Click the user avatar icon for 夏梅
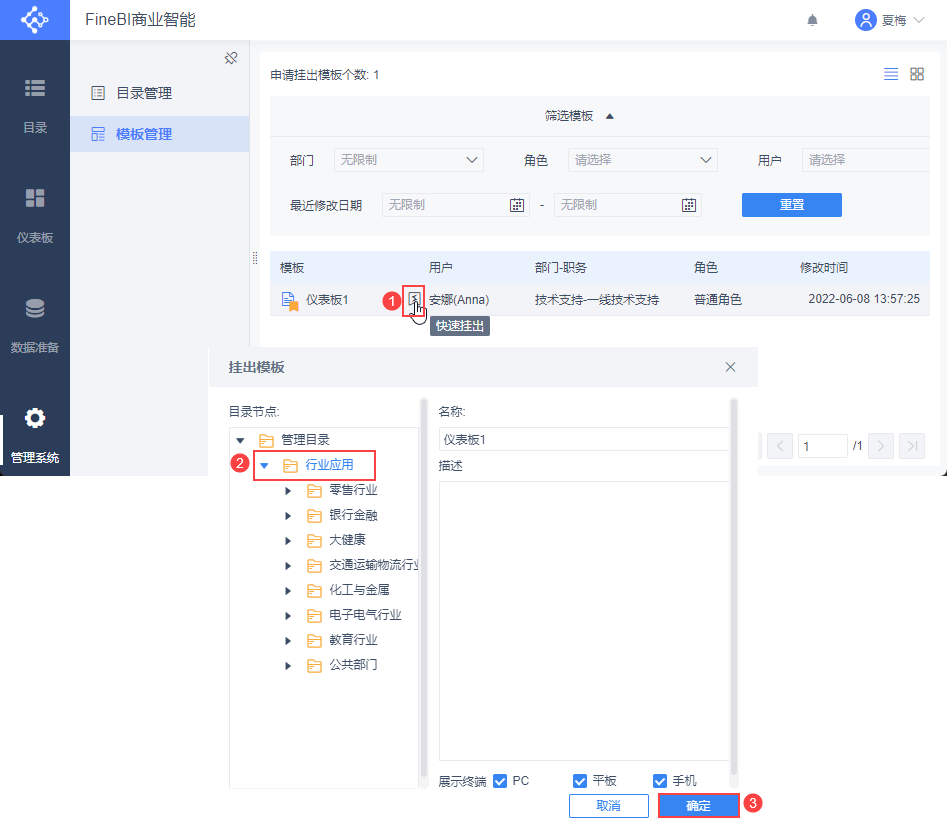 point(865,20)
